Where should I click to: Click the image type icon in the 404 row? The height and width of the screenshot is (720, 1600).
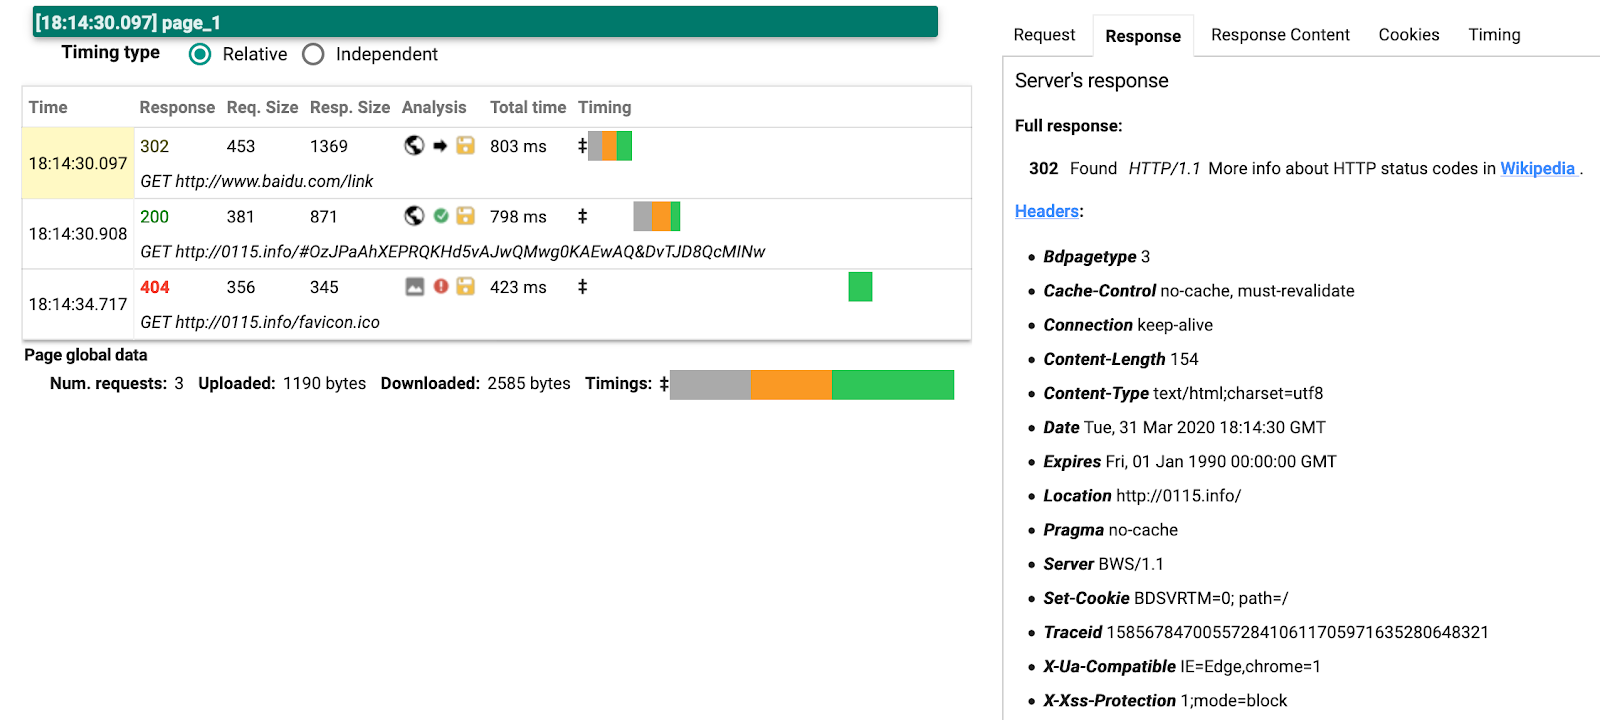pos(414,287)
